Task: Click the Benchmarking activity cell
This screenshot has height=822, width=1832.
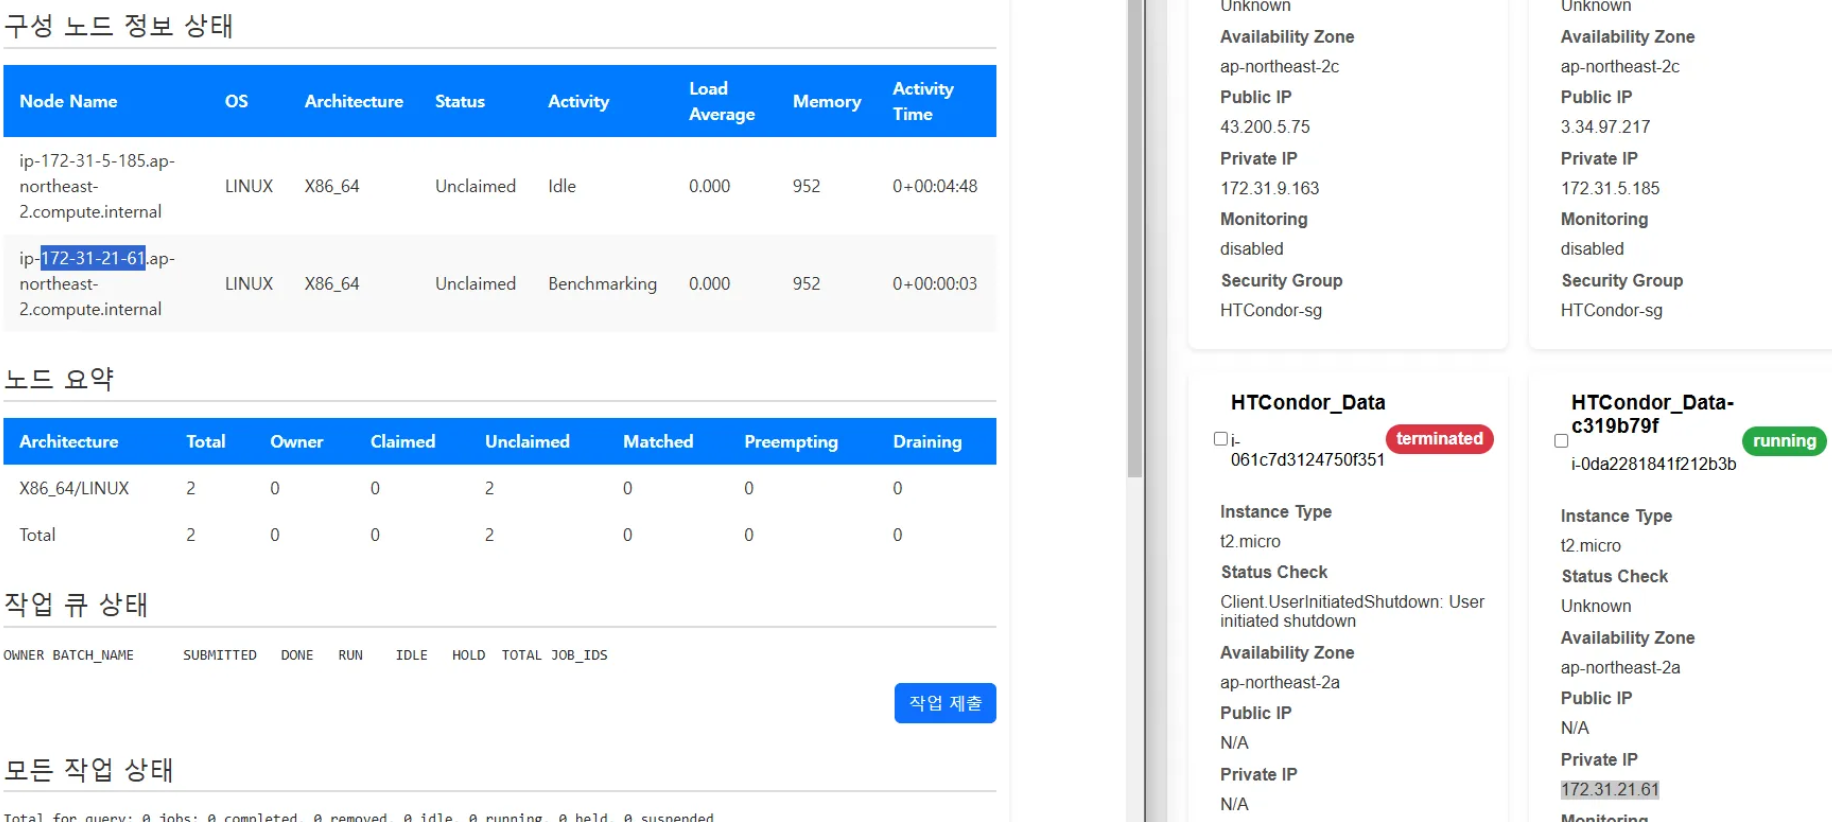Action: point(602,284)
